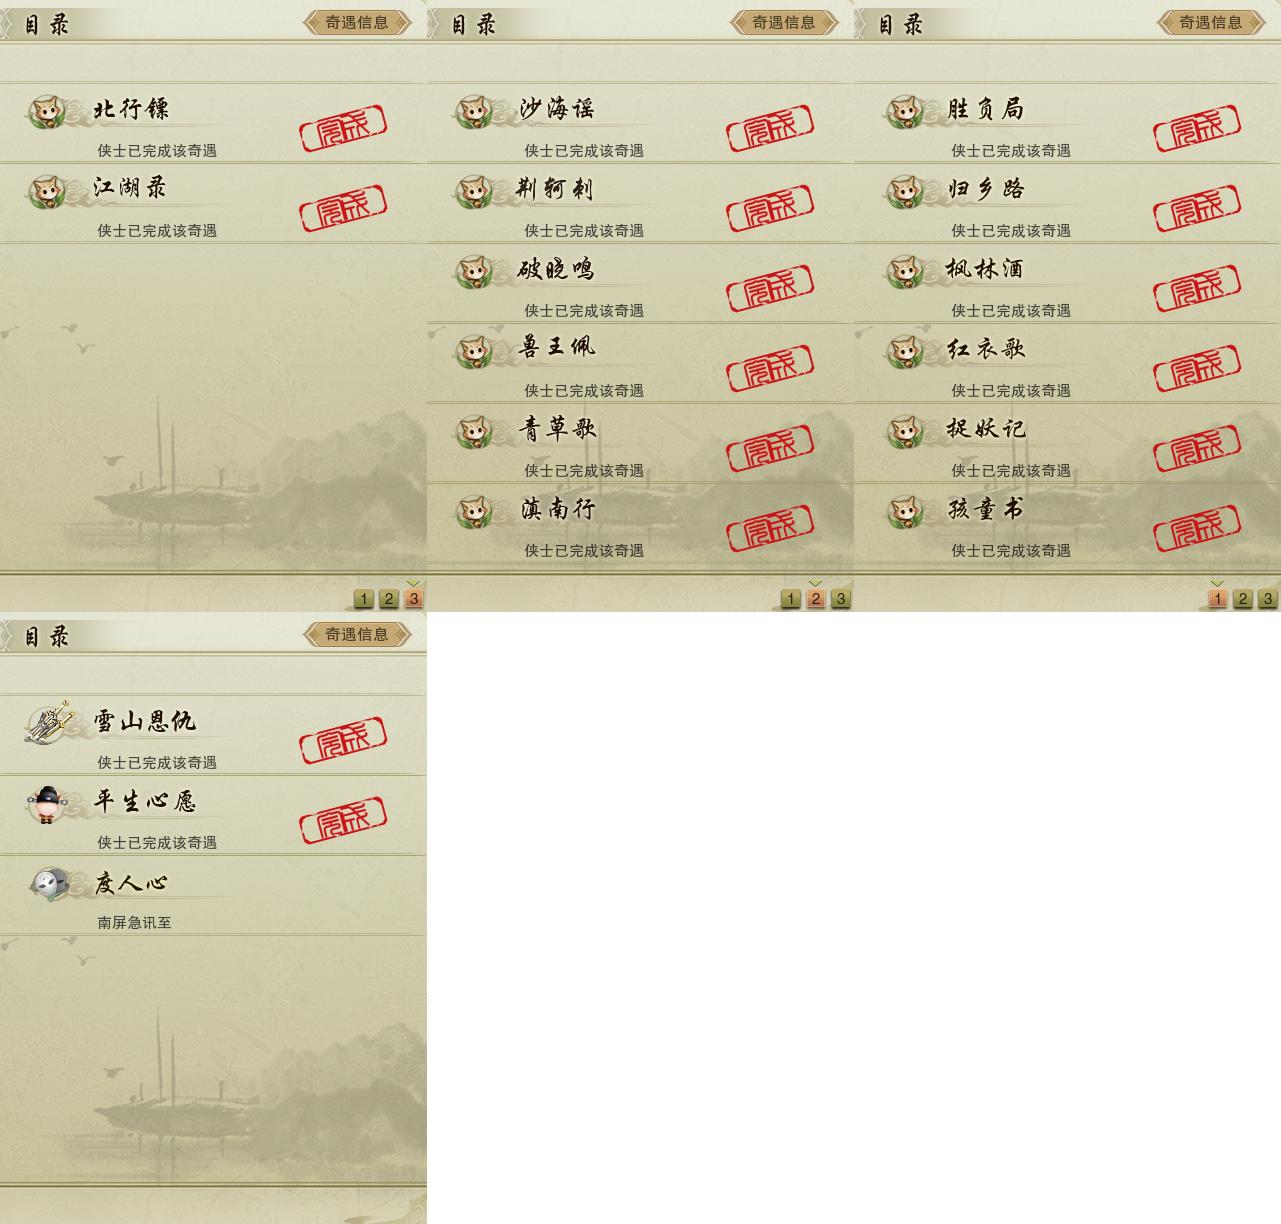Click 奇遇信息 button above 胜负局 list
This screenshot has height=1224, width=1281.
point(1211,22)
